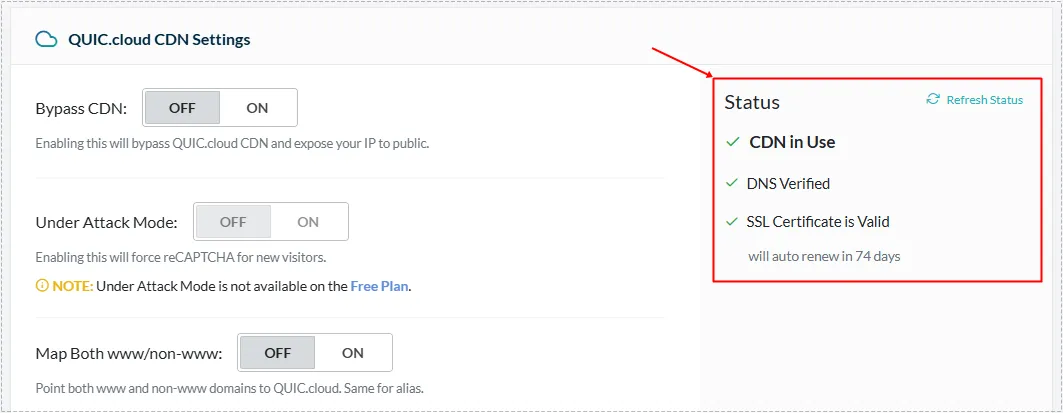This screenshot has width=1063, height=413.
Task: Turn Map Both www/non-www OFF
Action: tap(277, 353)
